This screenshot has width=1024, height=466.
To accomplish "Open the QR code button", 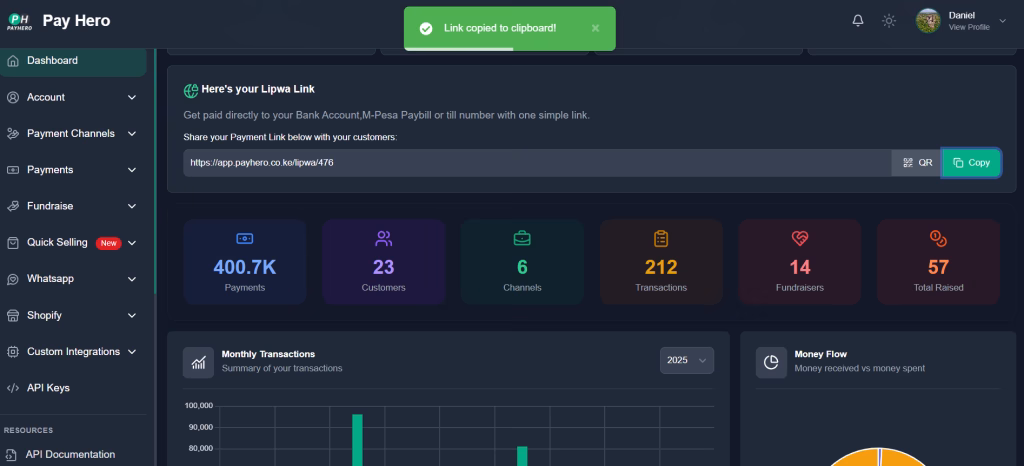I will (x=916, y=163).
